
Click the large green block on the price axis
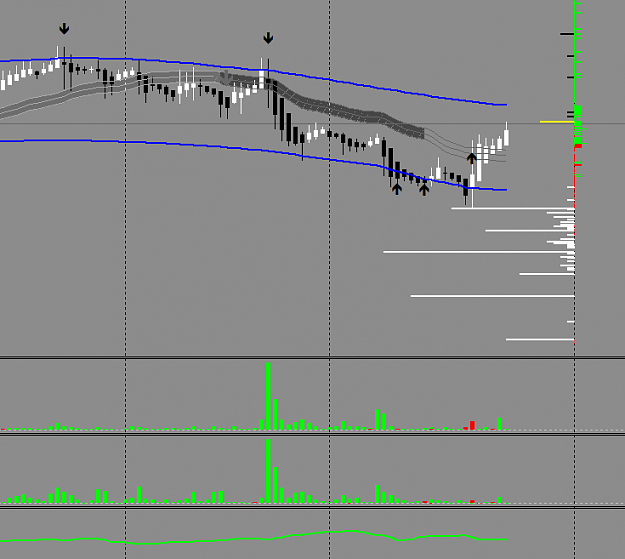pos(578,111)
